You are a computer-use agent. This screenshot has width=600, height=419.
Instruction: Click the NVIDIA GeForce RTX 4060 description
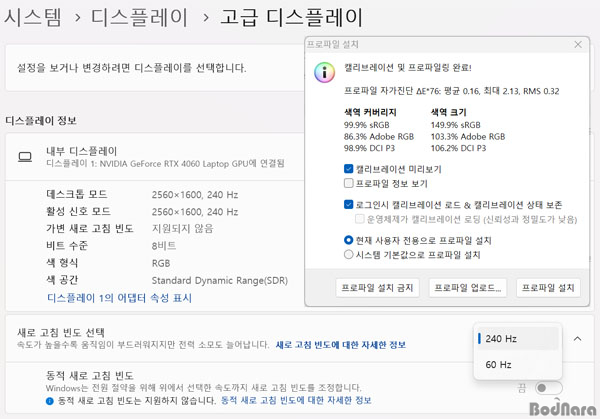click(x=165, y=163)
